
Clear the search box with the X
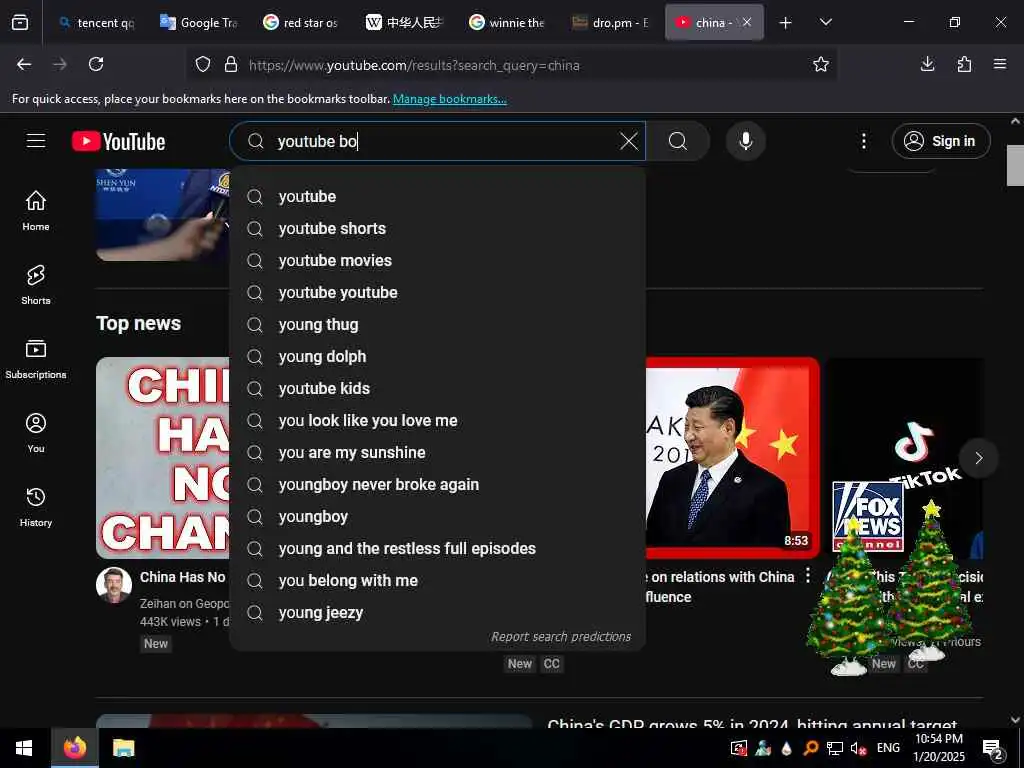click(x=628, y=141)
